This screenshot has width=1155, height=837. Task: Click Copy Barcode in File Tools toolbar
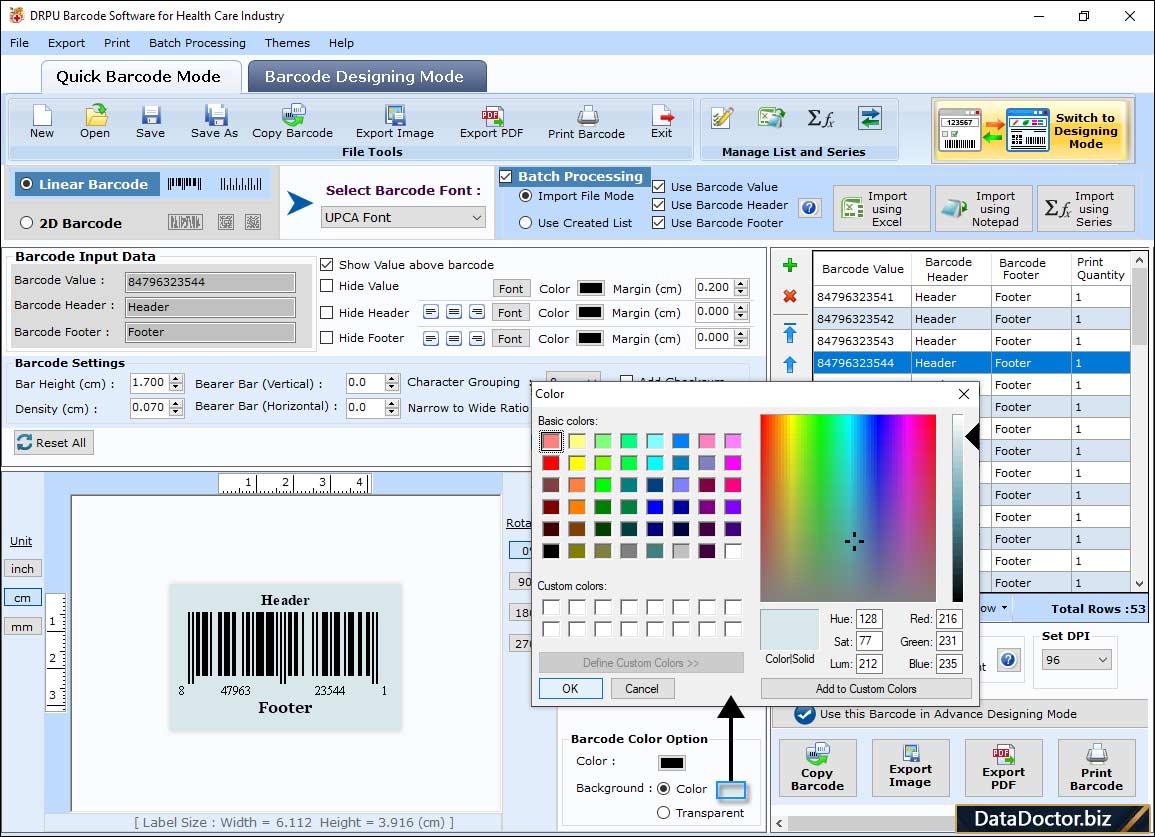click(293, 122)
